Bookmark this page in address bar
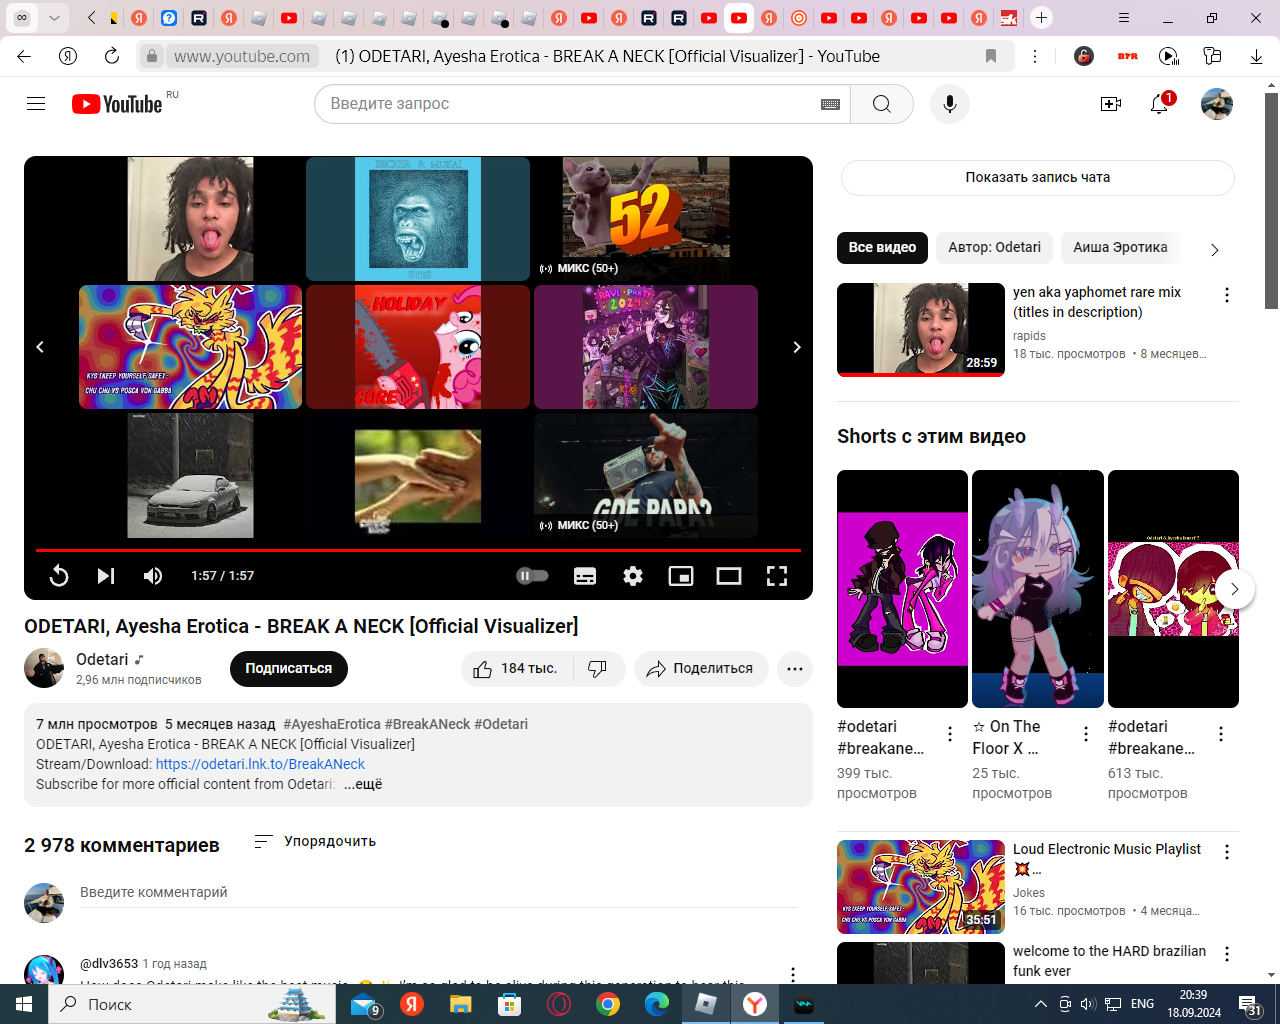This screenshot has height=1024, width=1280. coord(991,56)
